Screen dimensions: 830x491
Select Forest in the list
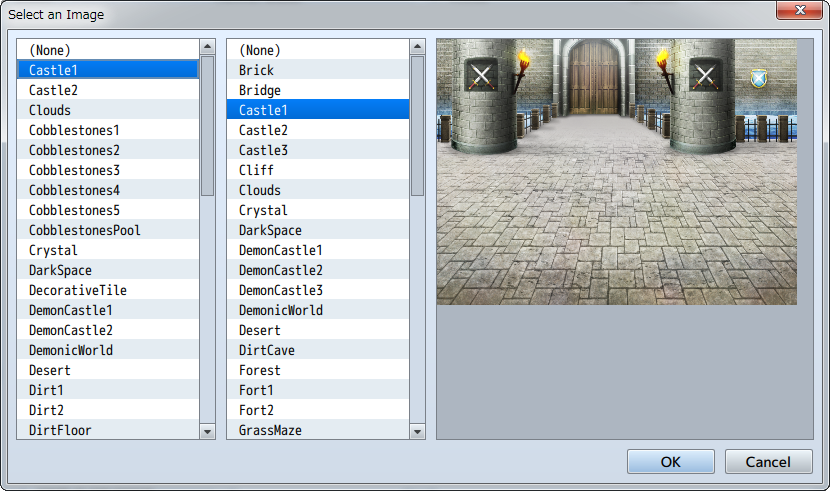tap(259, 370)
